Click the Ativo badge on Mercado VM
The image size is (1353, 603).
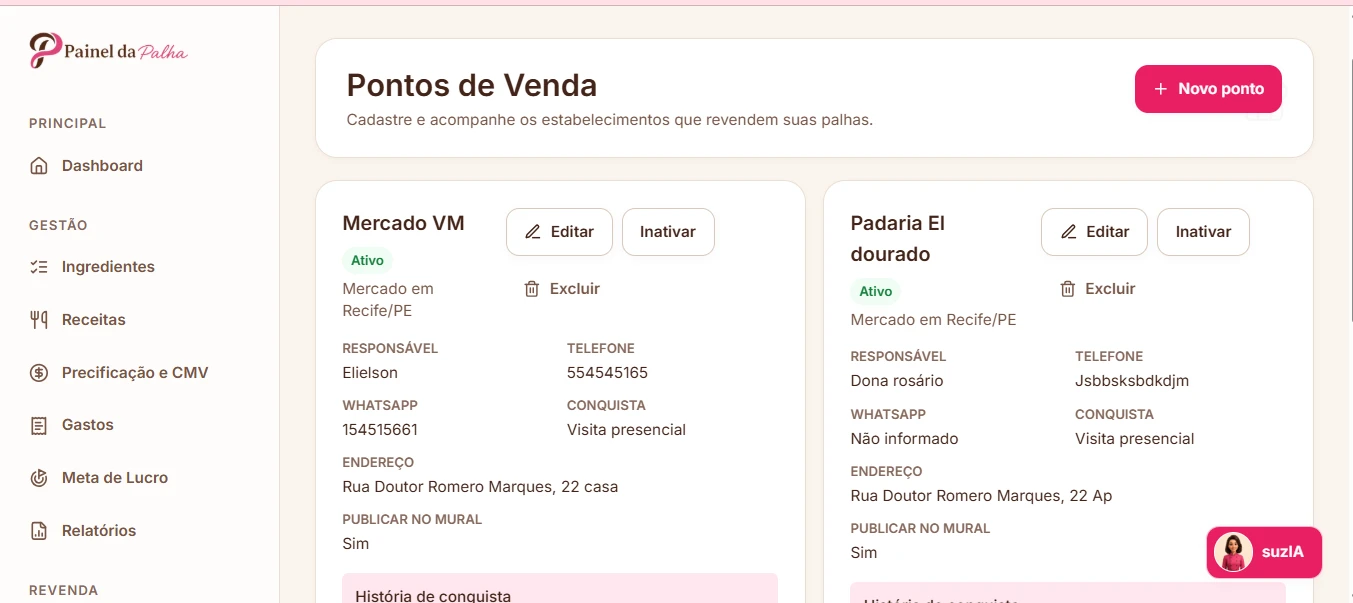367,260
